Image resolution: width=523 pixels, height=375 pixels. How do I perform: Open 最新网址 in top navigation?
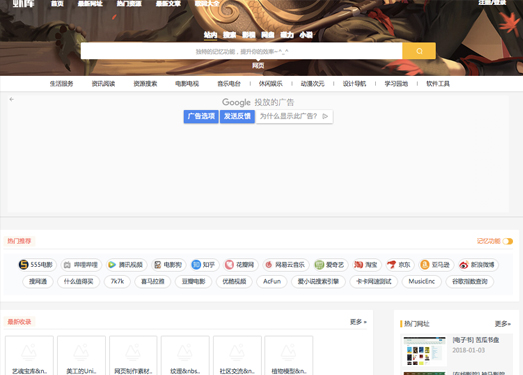click(90, 3)
